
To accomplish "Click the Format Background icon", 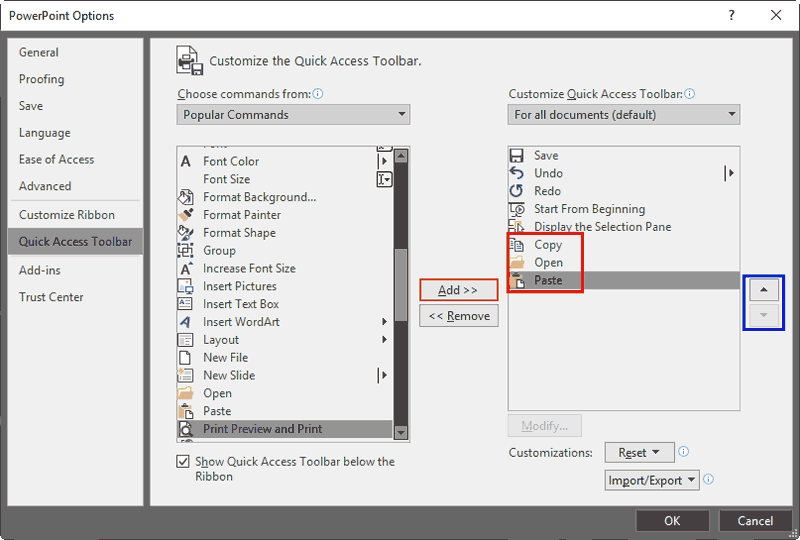I will [185, 197].
